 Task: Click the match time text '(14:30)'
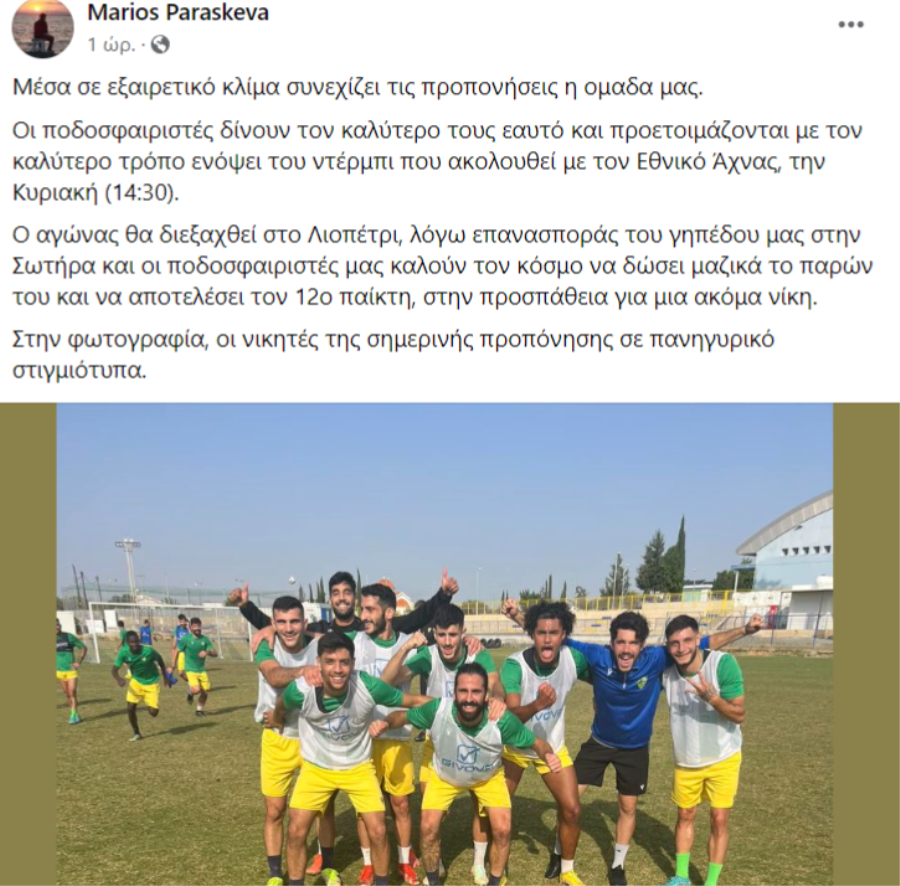pyautogui.click(x=143, y=193)
